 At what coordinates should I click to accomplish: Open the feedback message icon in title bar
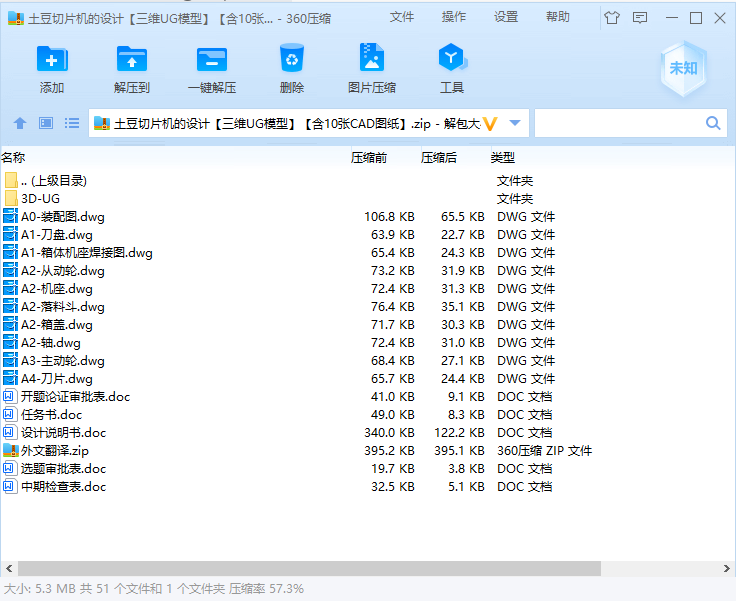click(640, 18)
